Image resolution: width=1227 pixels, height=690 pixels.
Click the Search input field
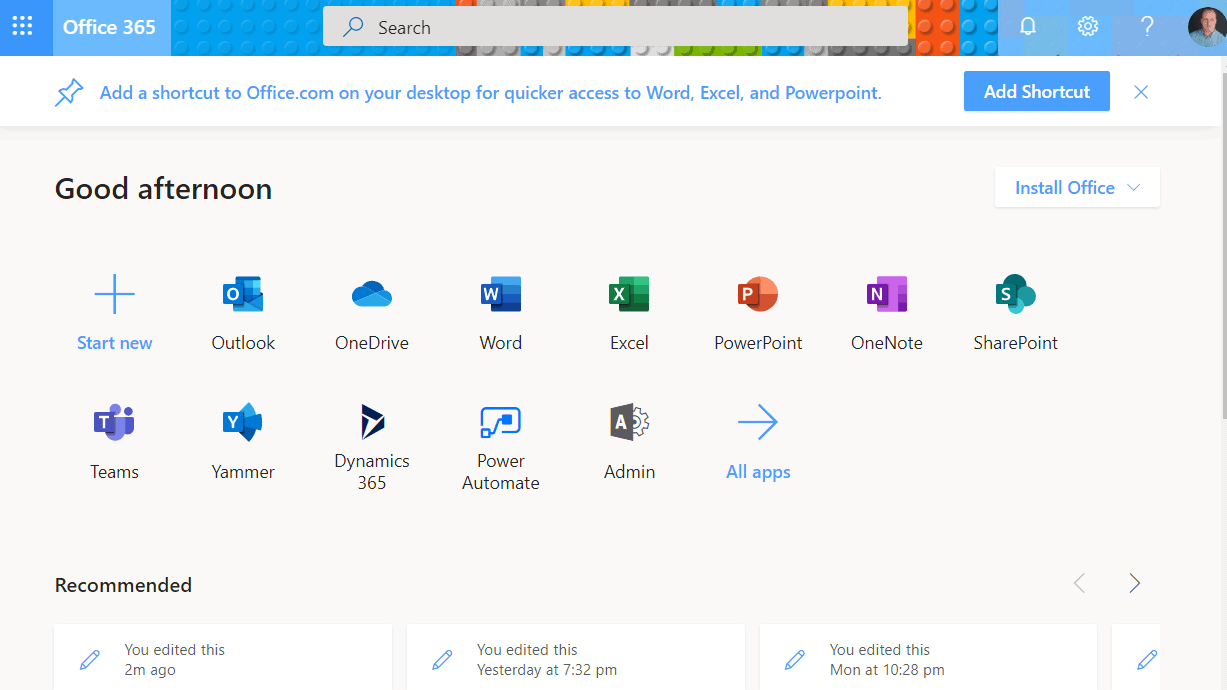coord(615,28)
